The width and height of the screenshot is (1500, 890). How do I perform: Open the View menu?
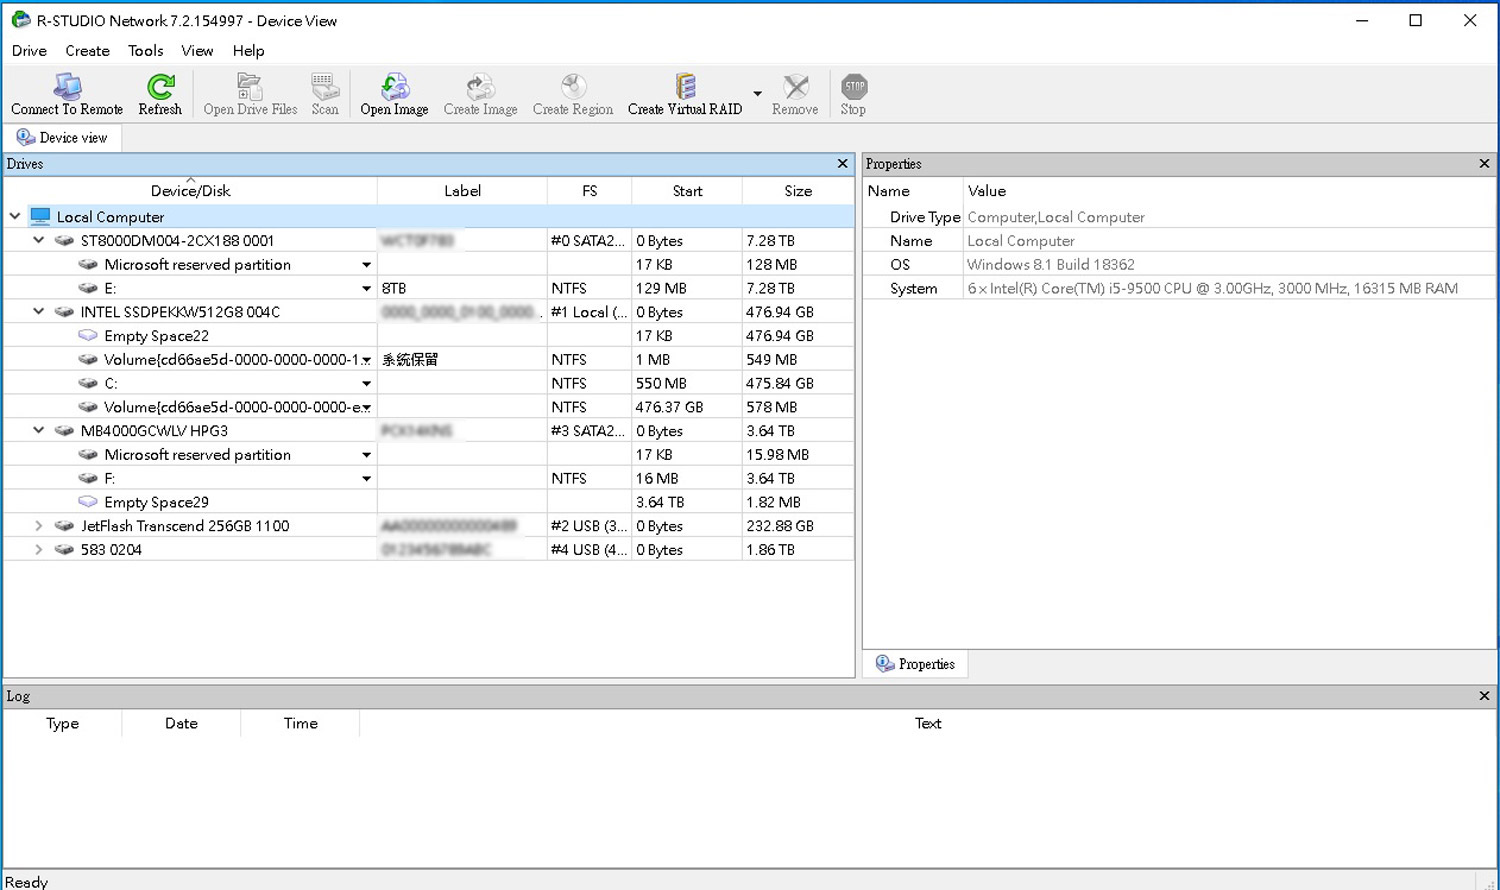(197, 50)
